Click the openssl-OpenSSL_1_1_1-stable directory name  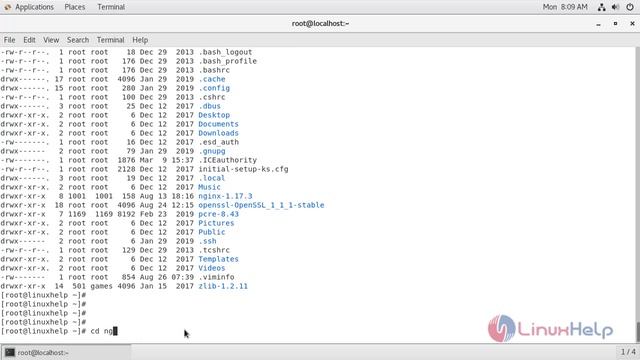point(261,205)
